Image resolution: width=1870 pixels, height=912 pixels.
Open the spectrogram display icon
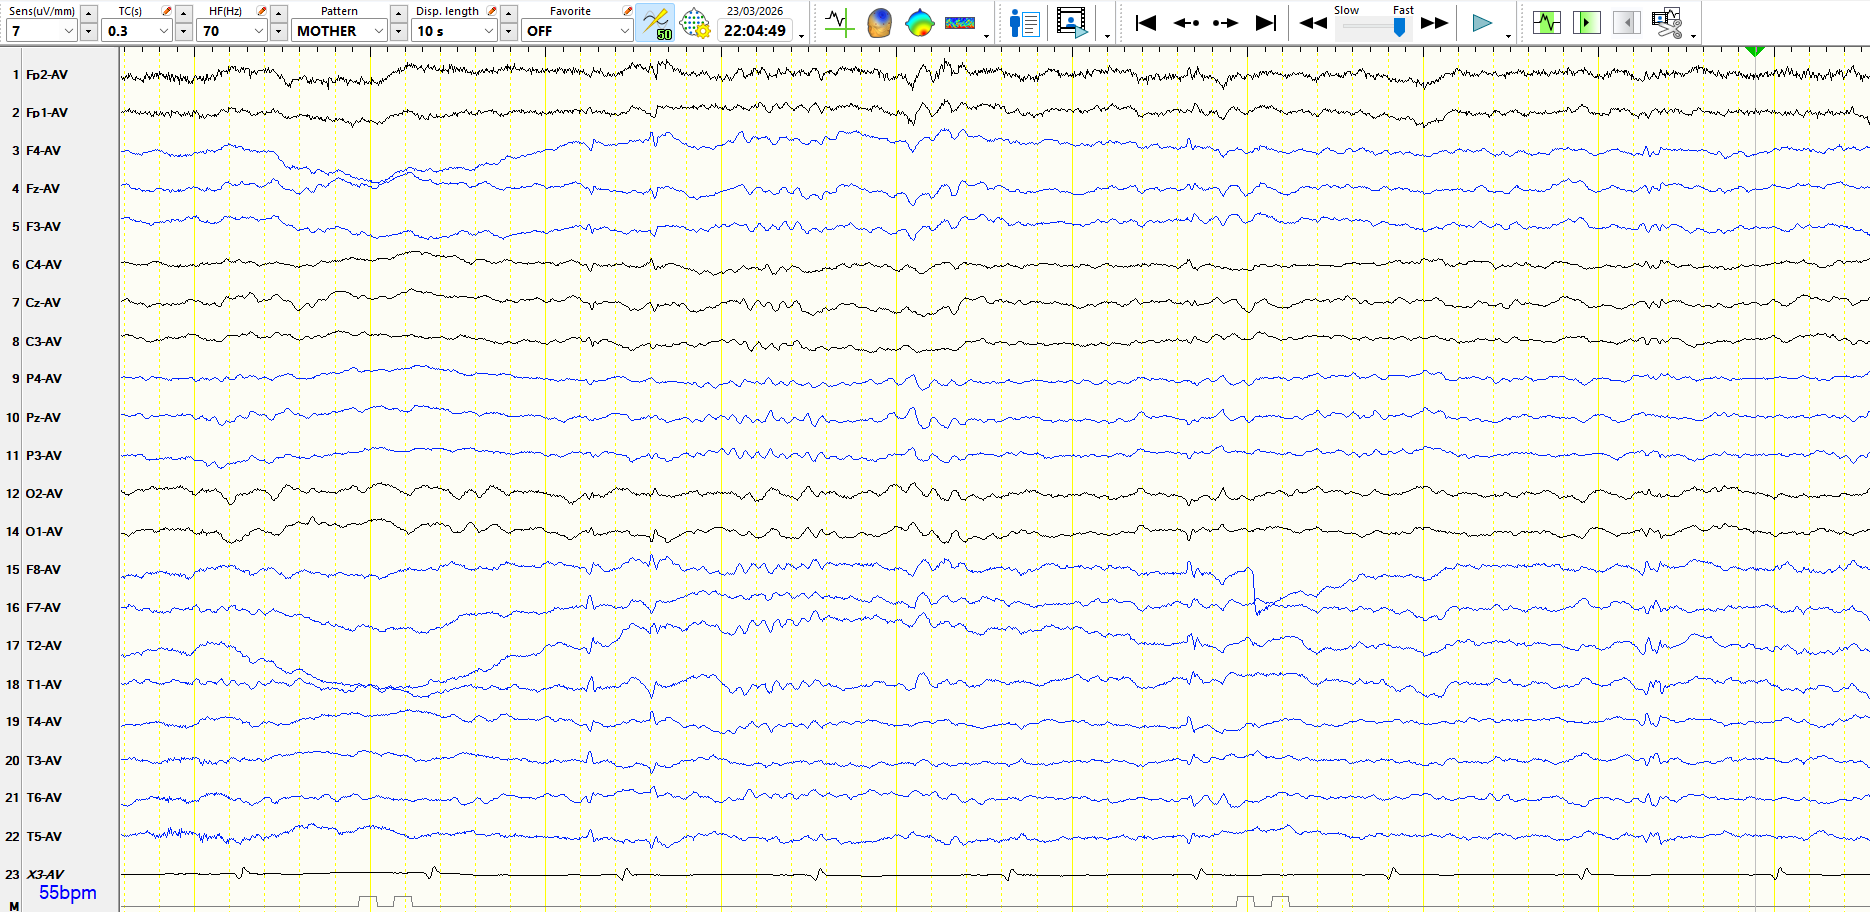pyautogui.click(x=960, y=22)
